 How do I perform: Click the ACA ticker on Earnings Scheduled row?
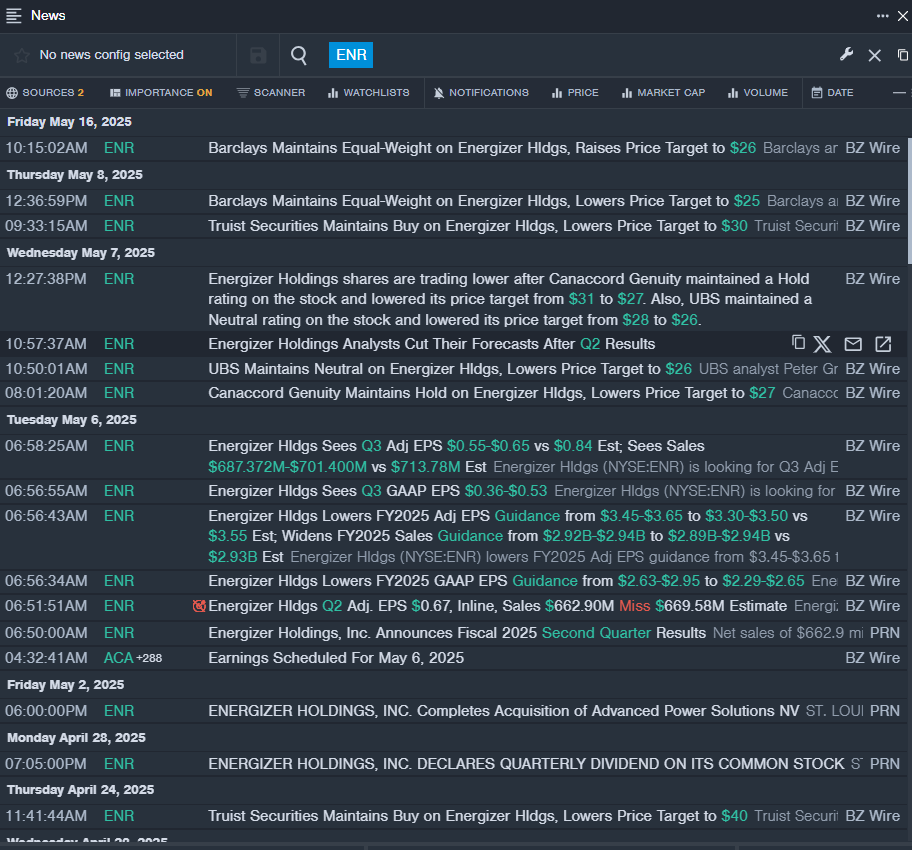tap(119, 658)
